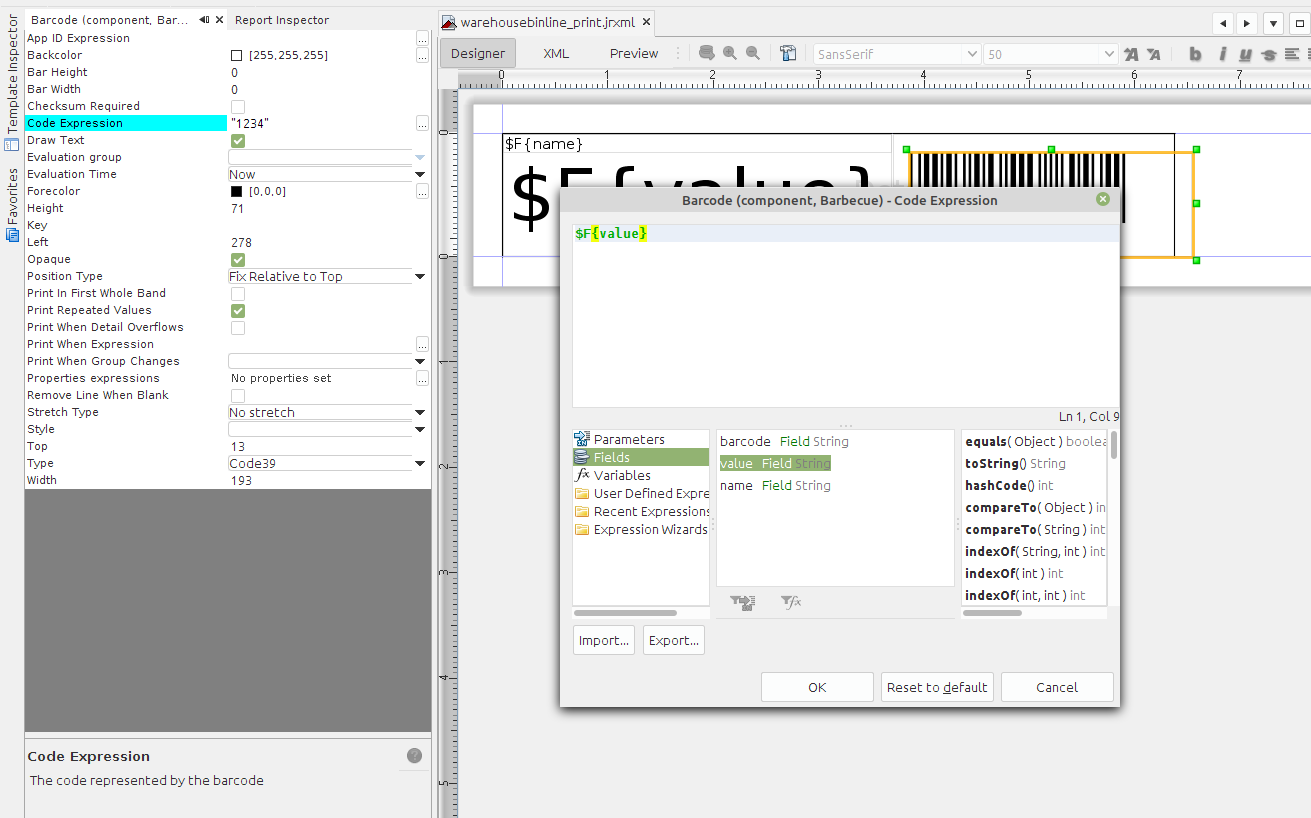
Task: Click the black Forecolor swatch
Action: [x=237, y=192]
